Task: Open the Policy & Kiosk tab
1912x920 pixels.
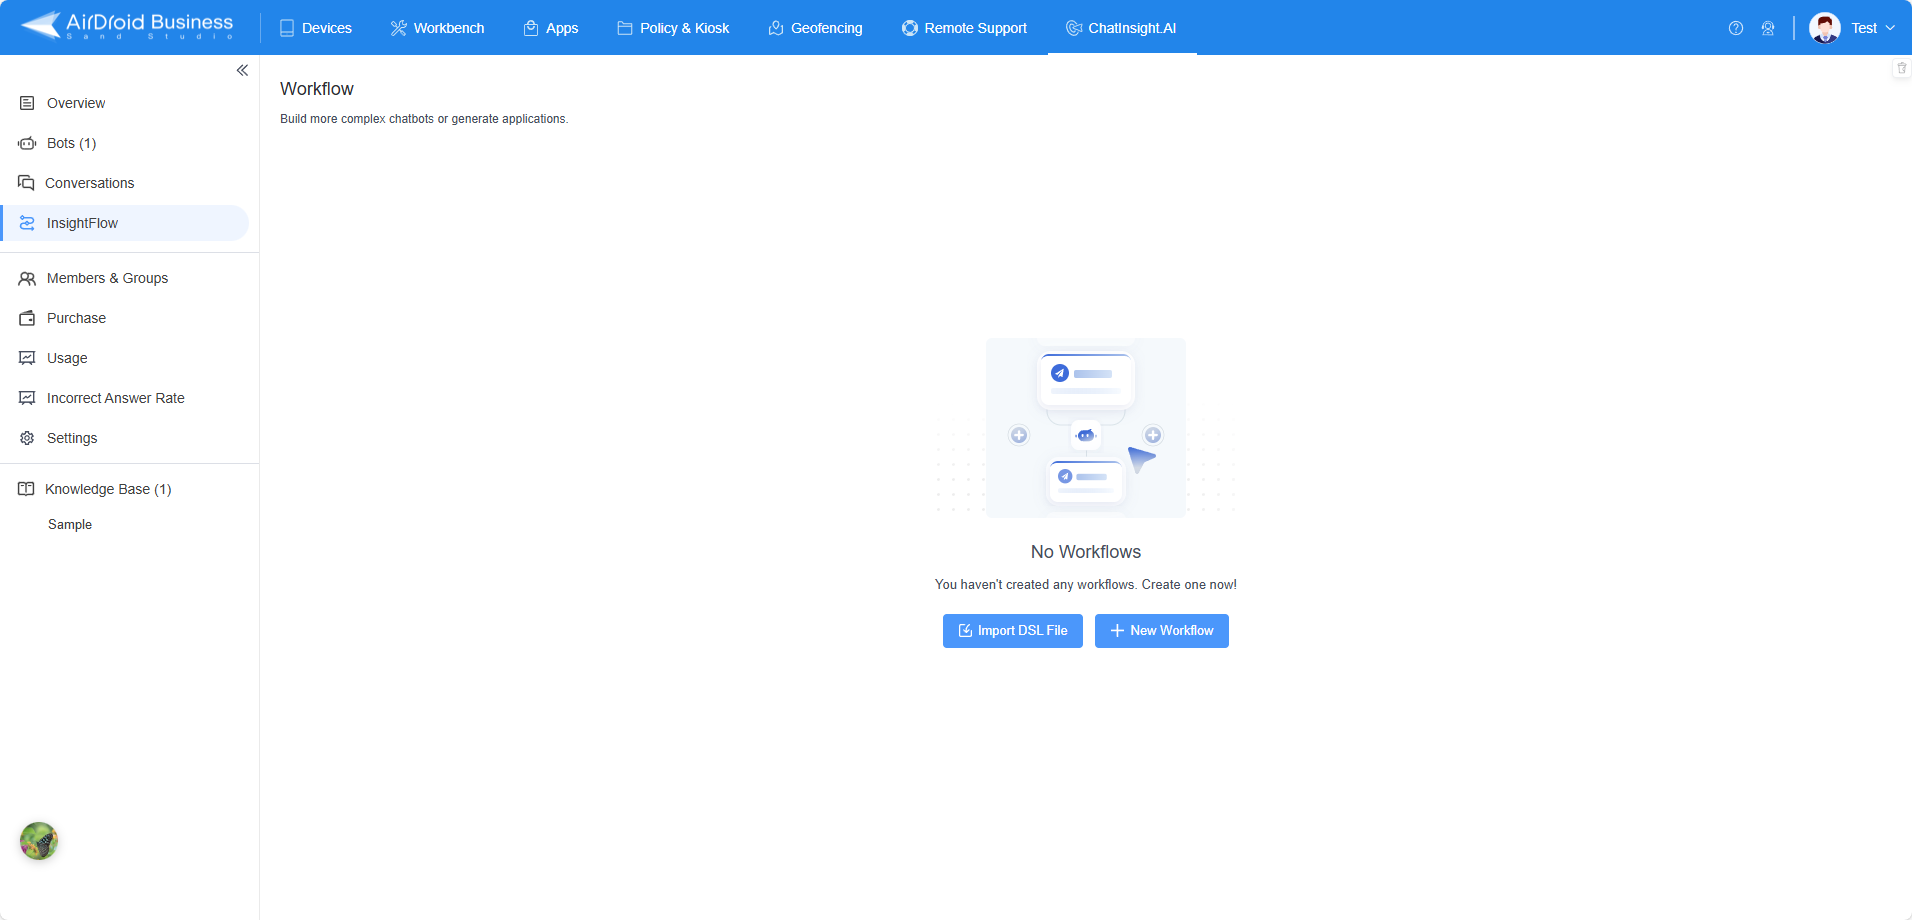Action: click(x=673, y=28)
